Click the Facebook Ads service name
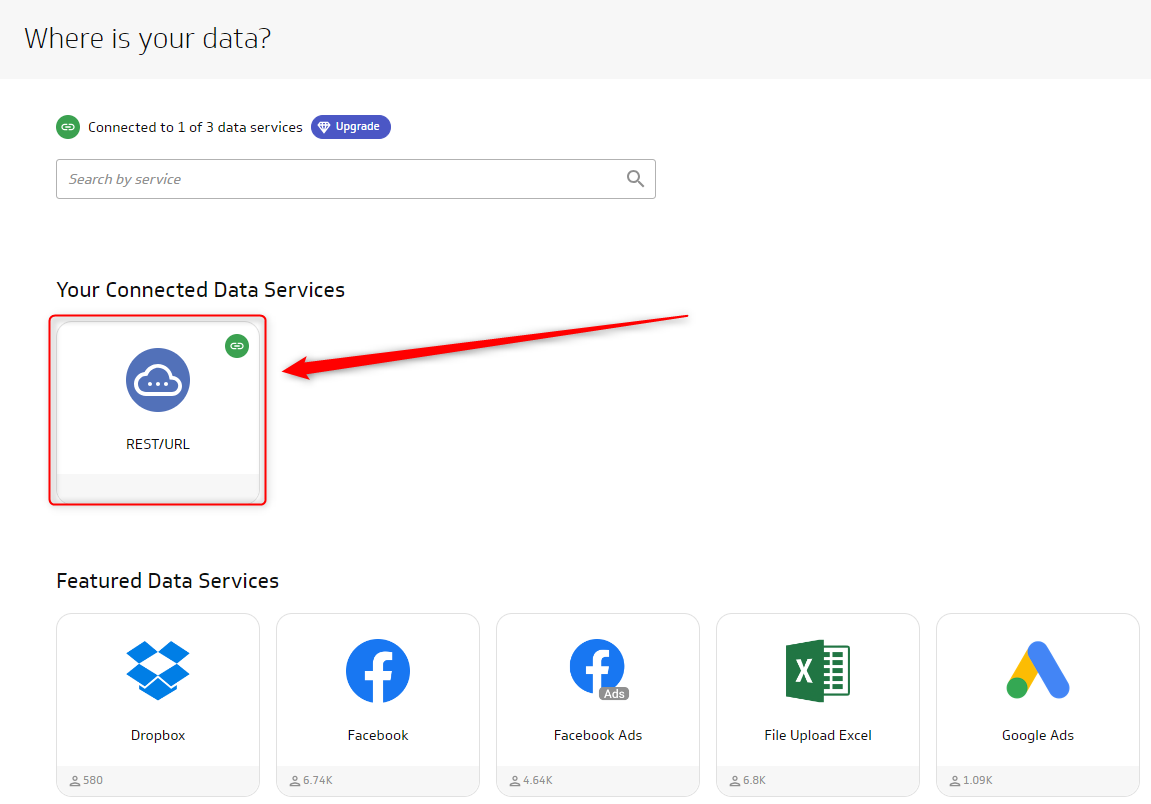Viewport: 1151px width, 804px height. (x=598, y=735)
